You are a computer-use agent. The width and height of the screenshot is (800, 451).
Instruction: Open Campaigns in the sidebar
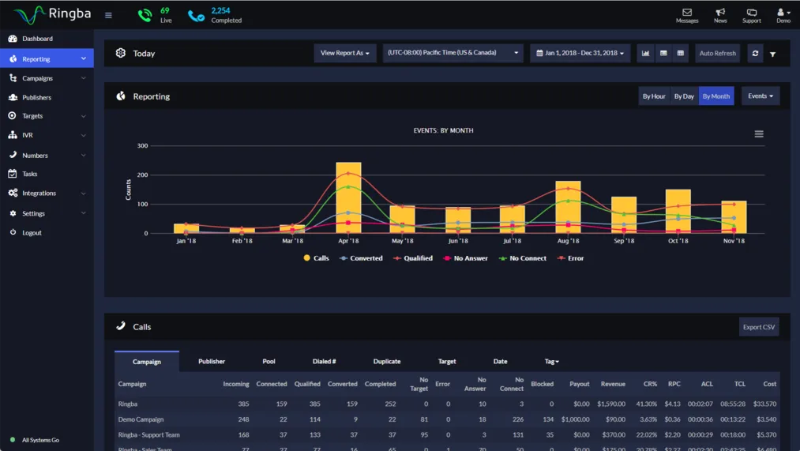(38, 78)
